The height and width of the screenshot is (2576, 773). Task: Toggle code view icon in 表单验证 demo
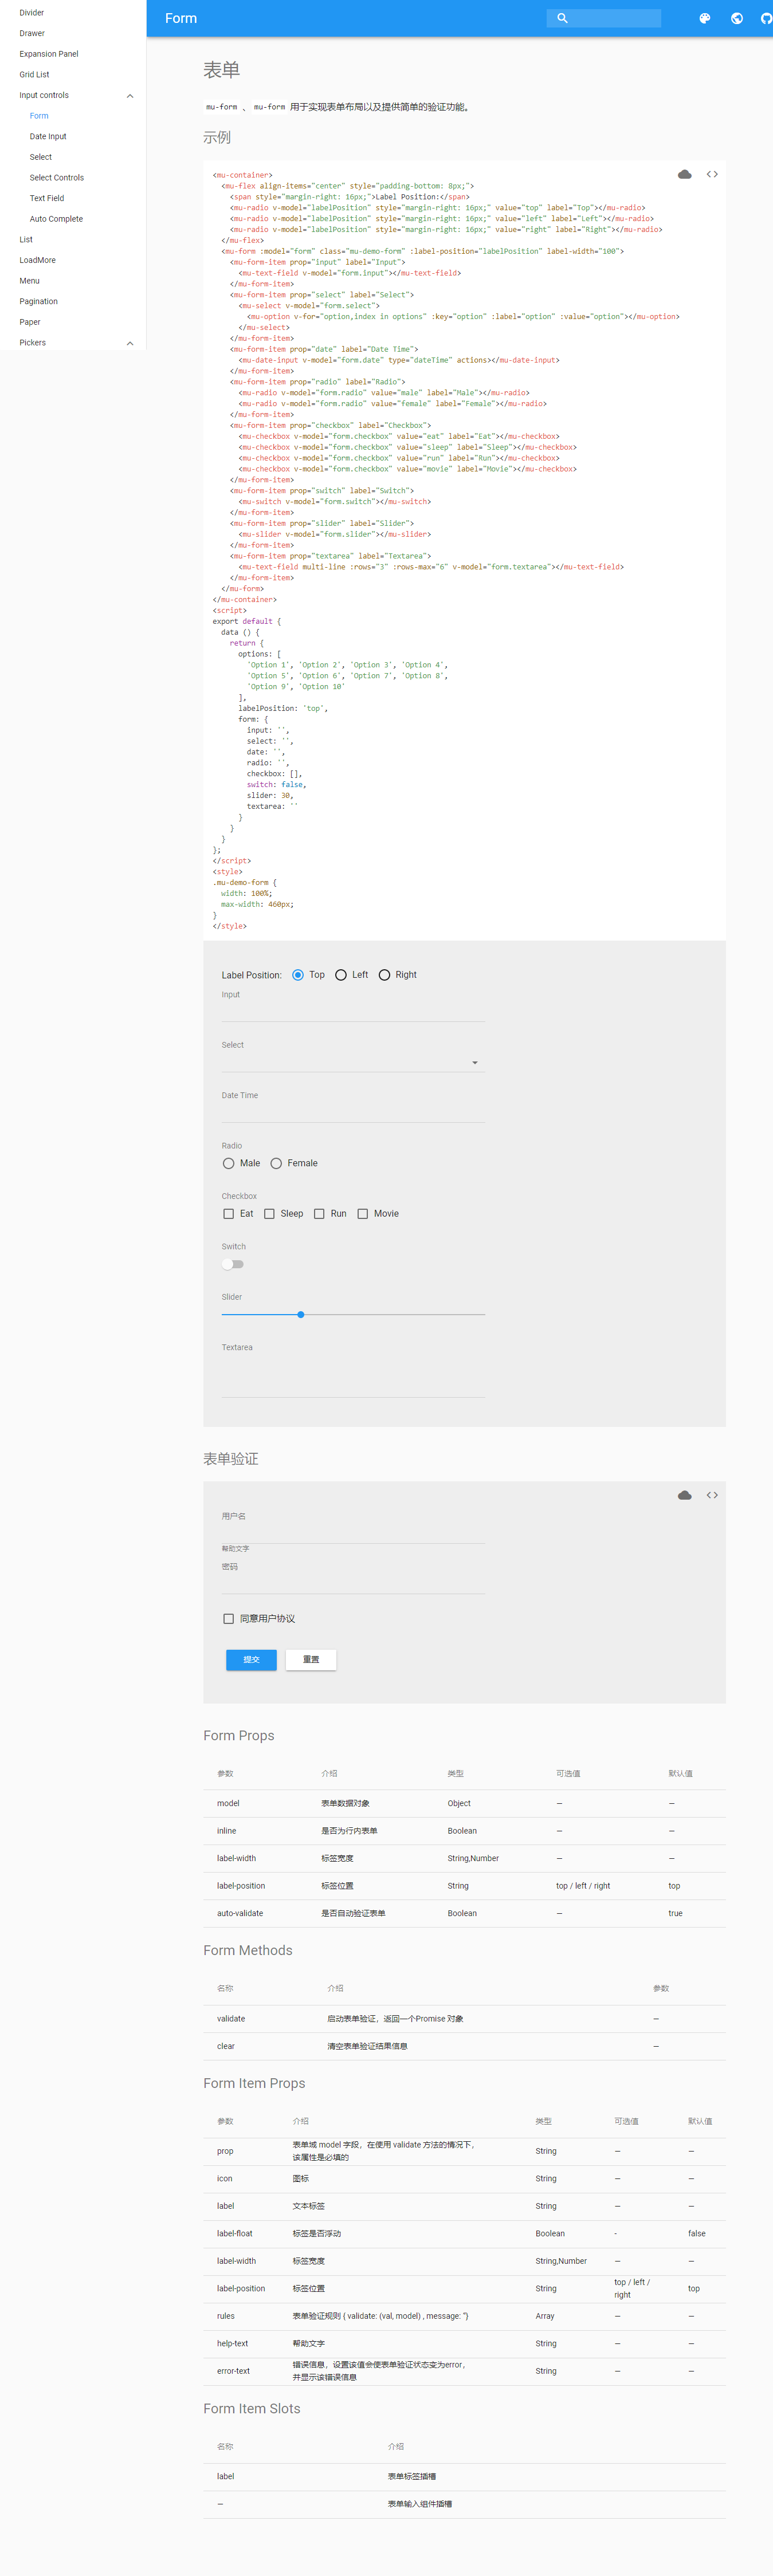pyautogui.click(x=712, y=1495)
